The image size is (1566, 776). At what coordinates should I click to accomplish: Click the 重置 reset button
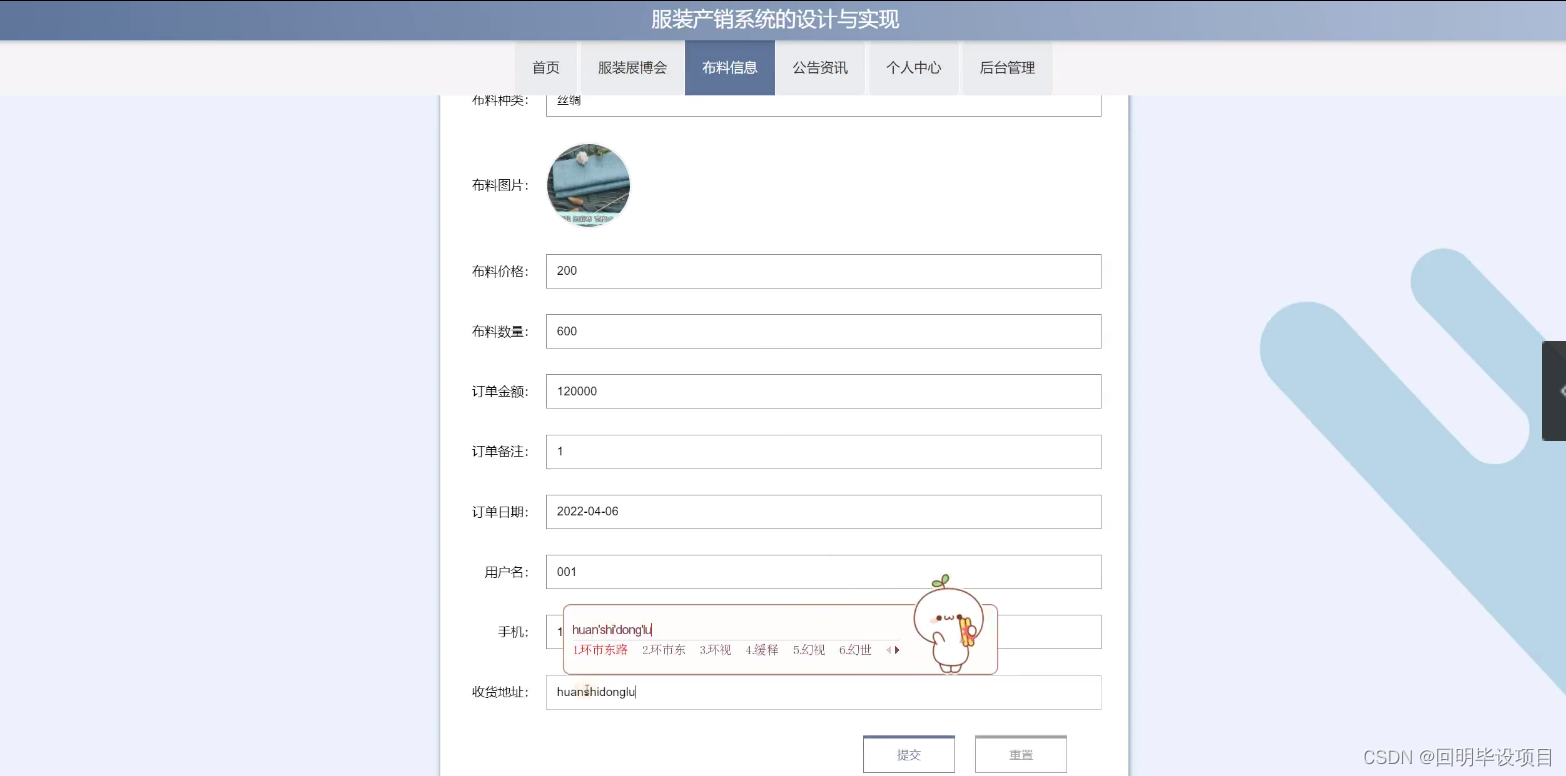[1020, 754]
